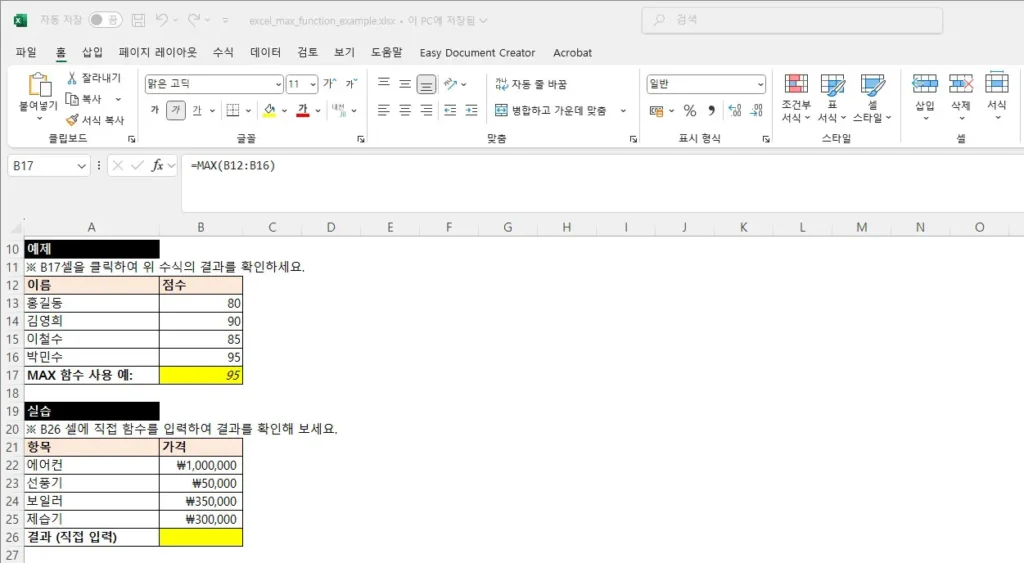Open the number format dropdown (일반)
The width and height of the screenshot is (1024, 563).
(x=760, y=84)
